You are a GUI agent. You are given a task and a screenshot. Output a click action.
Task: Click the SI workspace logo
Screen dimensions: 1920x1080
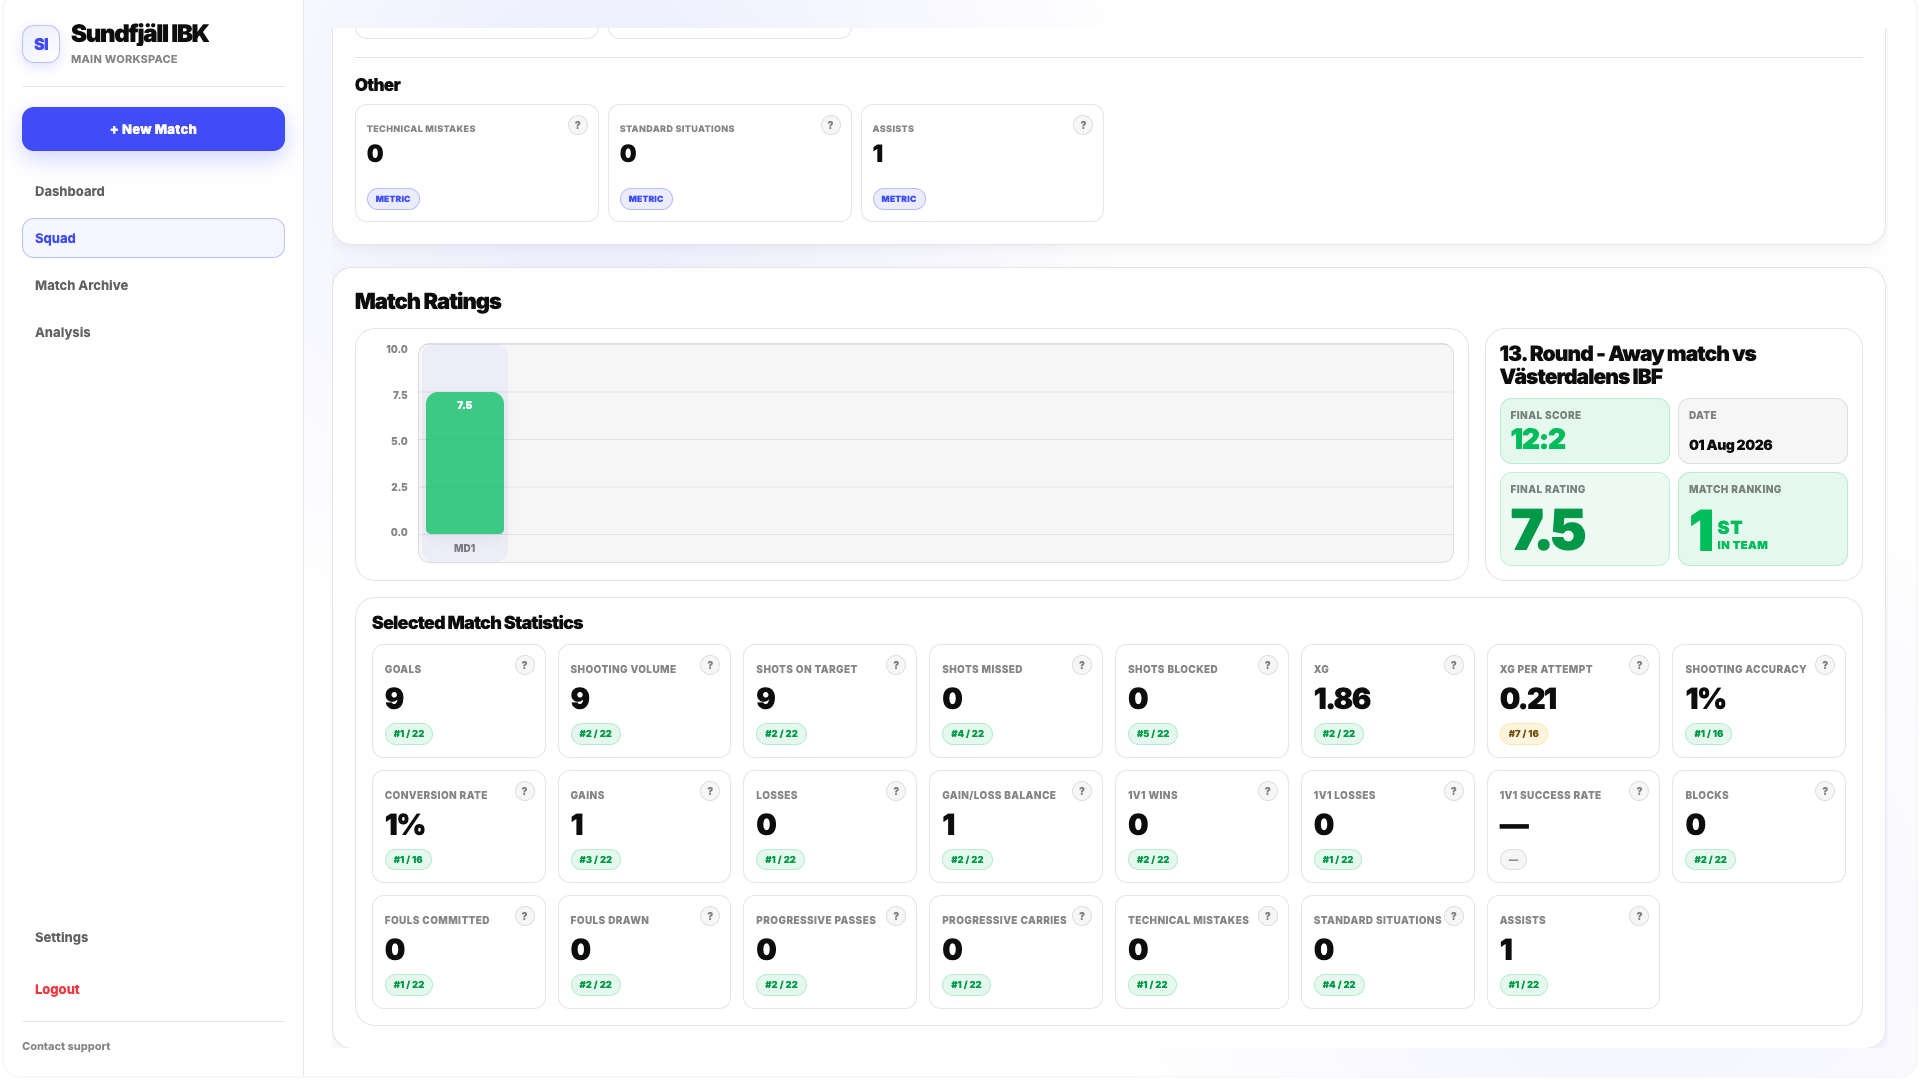click(41, 44)
